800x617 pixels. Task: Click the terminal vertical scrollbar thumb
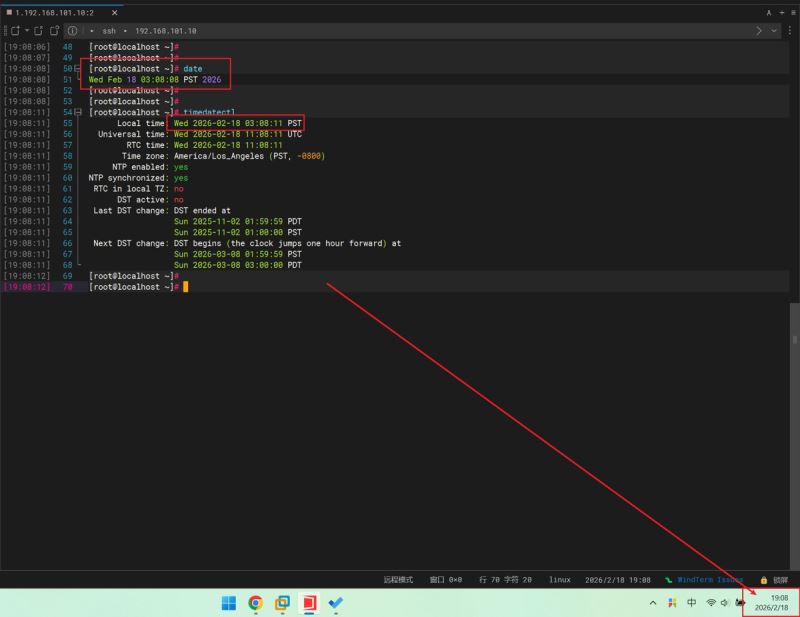[795, 340]
